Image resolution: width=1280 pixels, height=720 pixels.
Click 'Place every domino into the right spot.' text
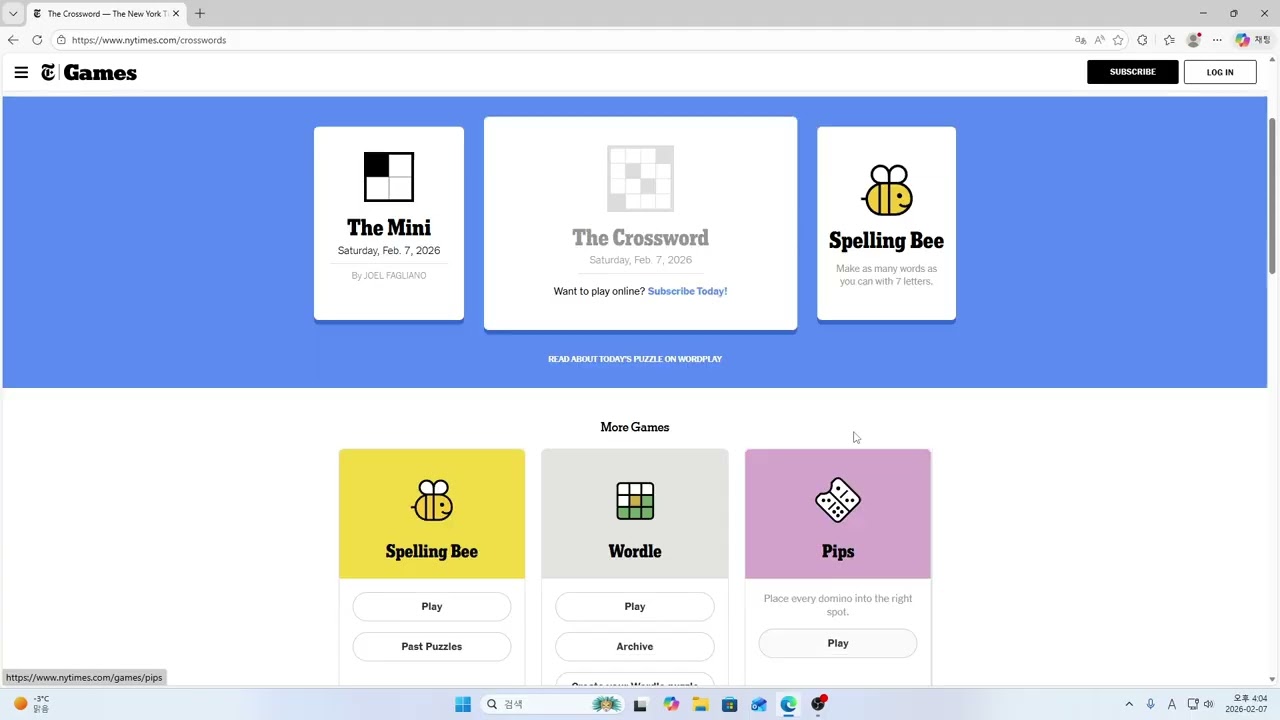(838, 605)
